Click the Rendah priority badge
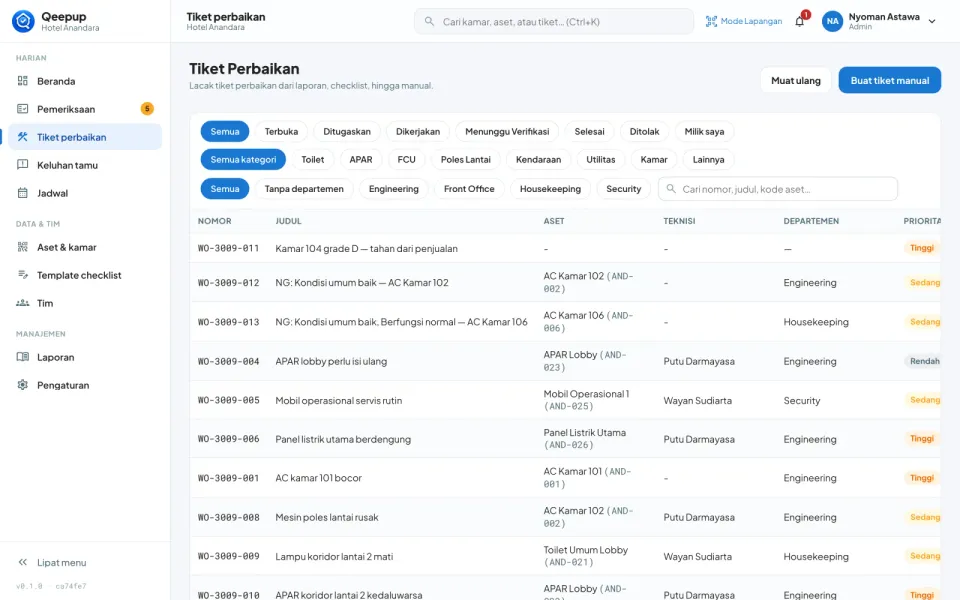 coord(924,361)
